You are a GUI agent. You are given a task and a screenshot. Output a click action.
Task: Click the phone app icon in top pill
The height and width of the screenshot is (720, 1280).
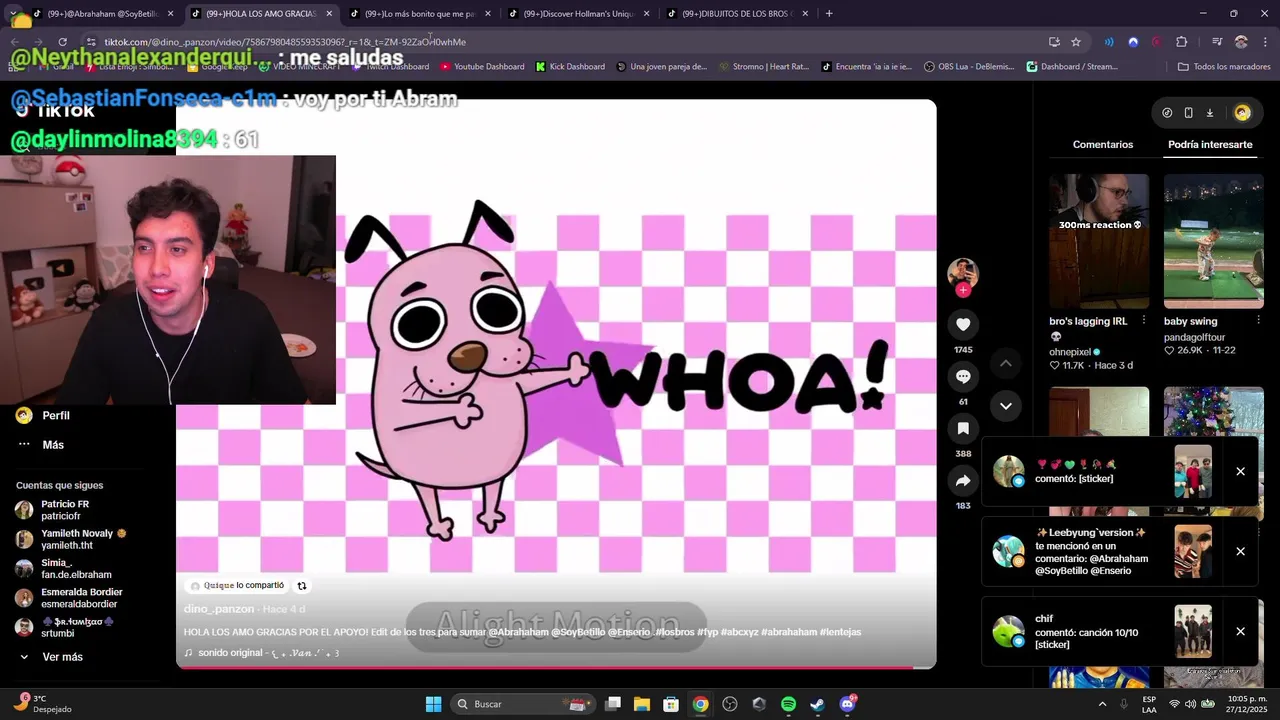[x=1188, y=113]
